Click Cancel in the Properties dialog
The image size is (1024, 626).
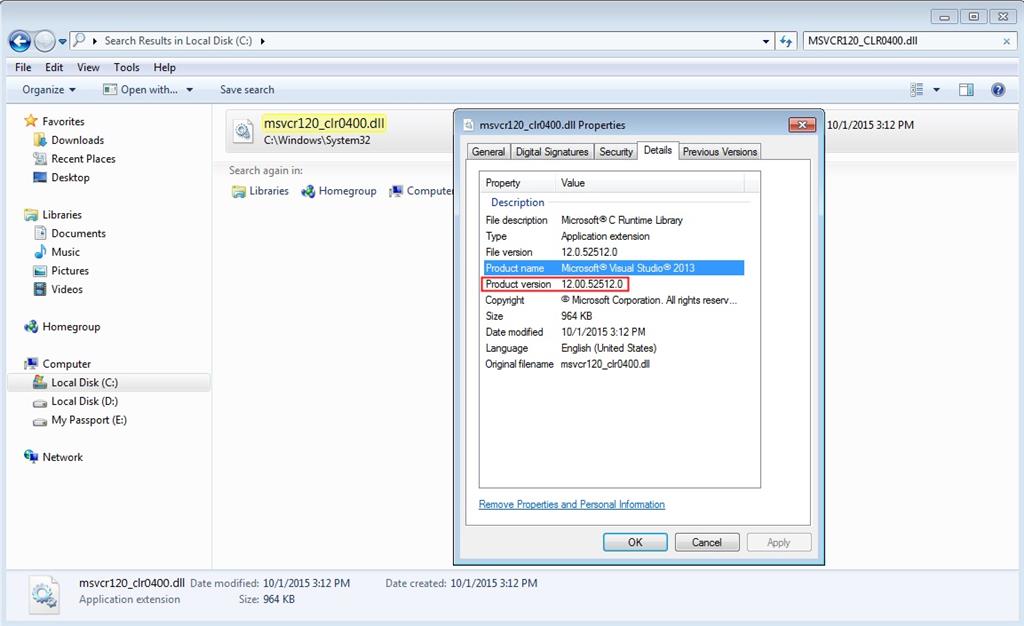pyautogui.click(x=707, y=542)
